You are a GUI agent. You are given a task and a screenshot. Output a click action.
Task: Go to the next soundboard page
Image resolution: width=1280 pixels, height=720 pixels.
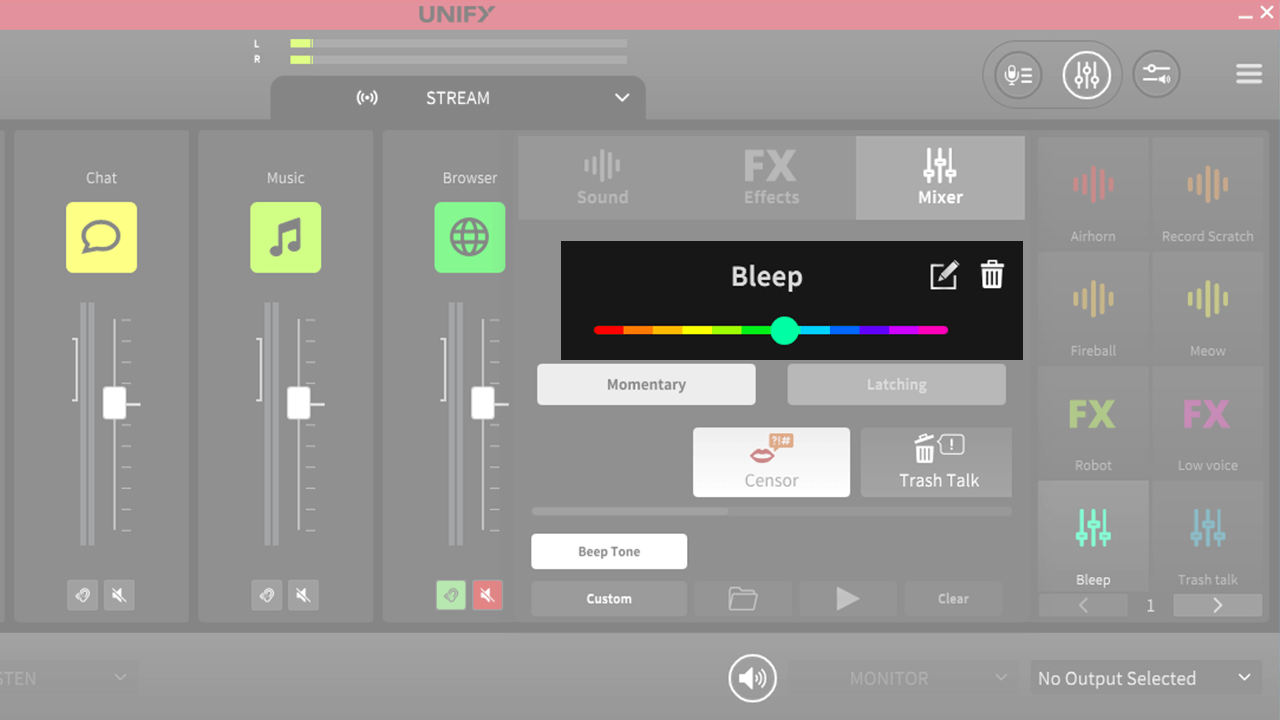point(1216,605)
